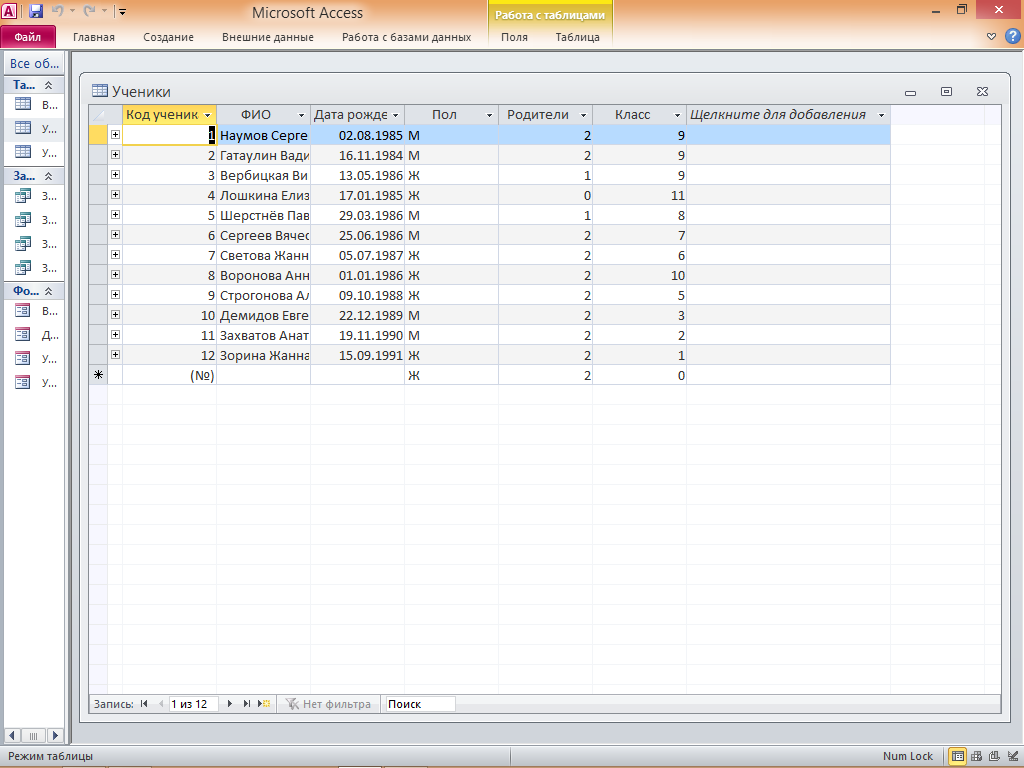Open the Класс column filter dropdown
Image resolution: width=1024 pixels, height=768 pixels.
pyautogui.click(x=677, y=115)
